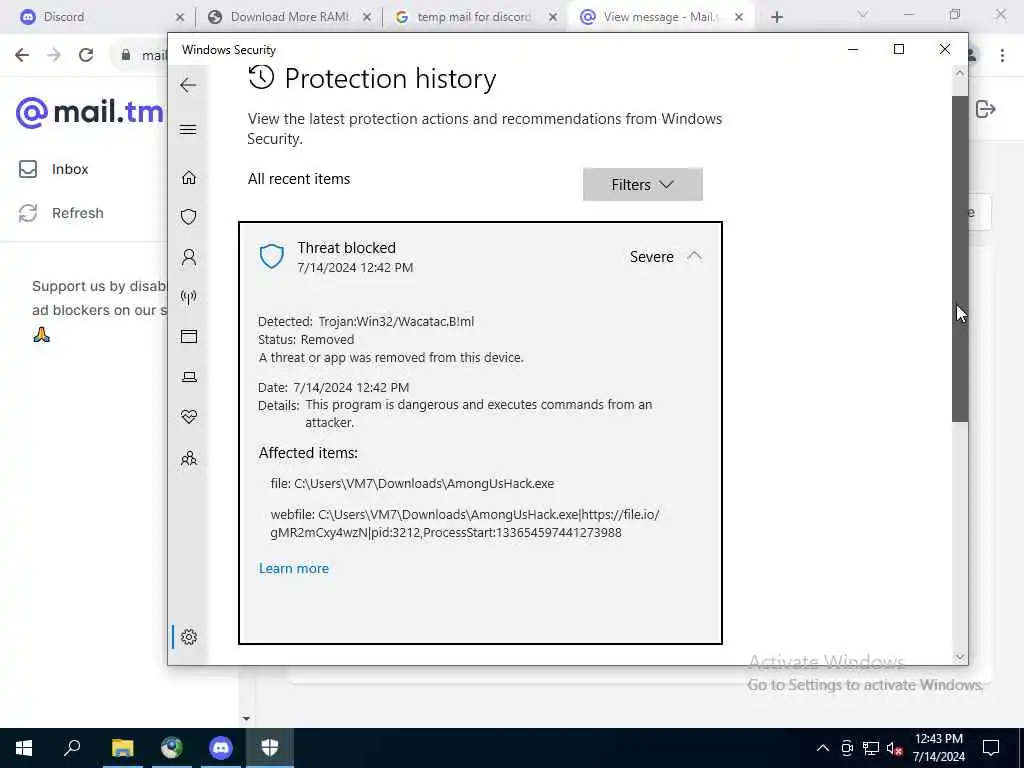Image resolution: width=1024 pixels, height=768 pixels.
Task: Open a new browser tab
Action: 776,18
